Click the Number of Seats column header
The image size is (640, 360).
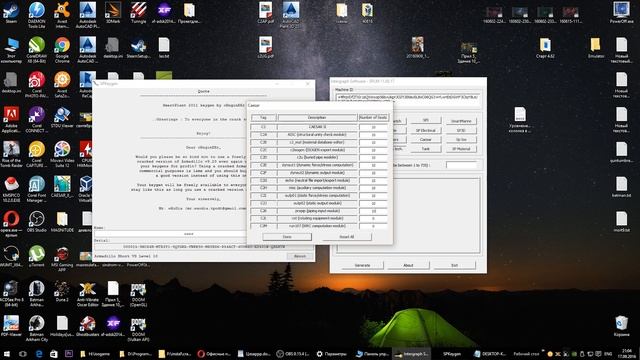pos(373,118)
